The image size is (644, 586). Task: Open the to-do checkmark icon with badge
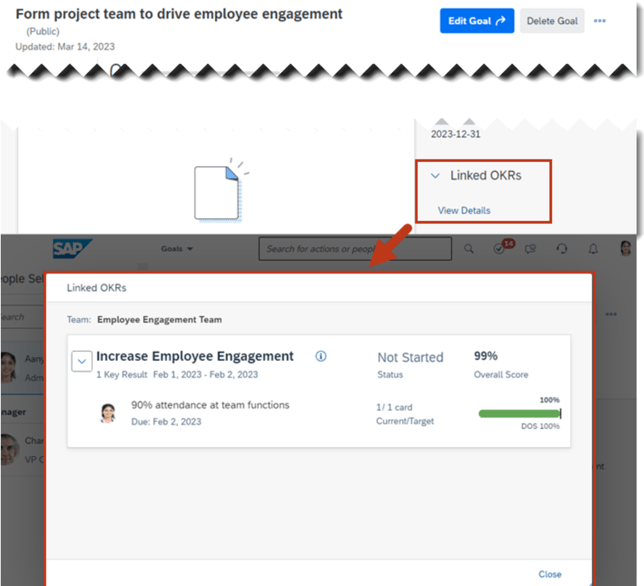pos(501,249)
